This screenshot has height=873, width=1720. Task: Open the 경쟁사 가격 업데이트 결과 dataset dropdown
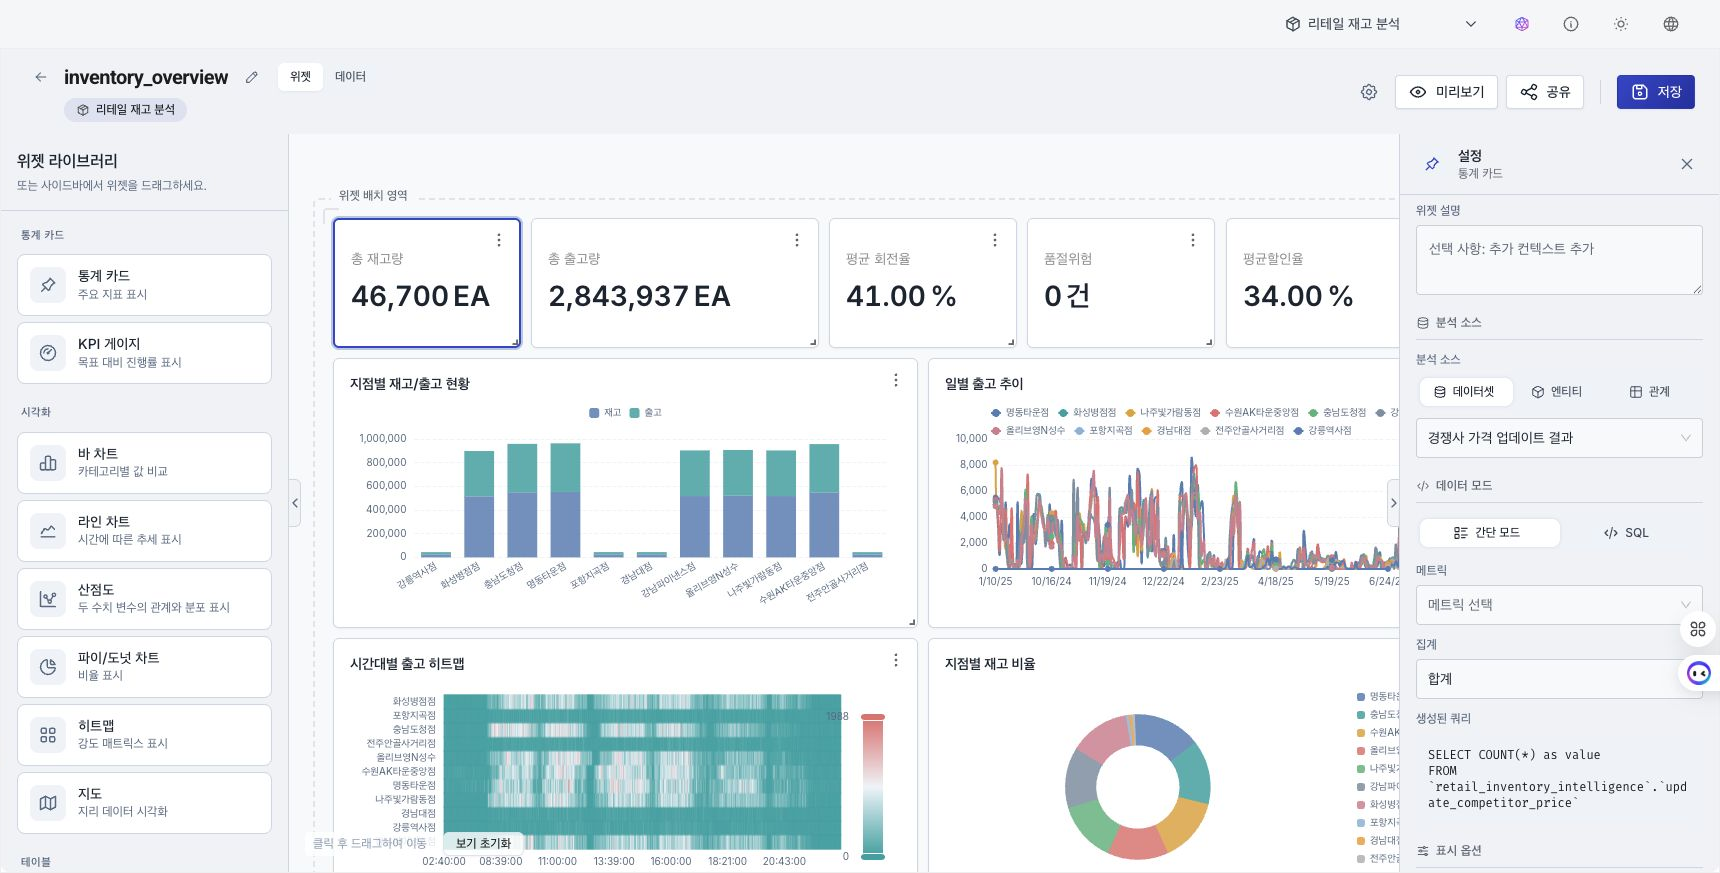[x=1559, y=438]
